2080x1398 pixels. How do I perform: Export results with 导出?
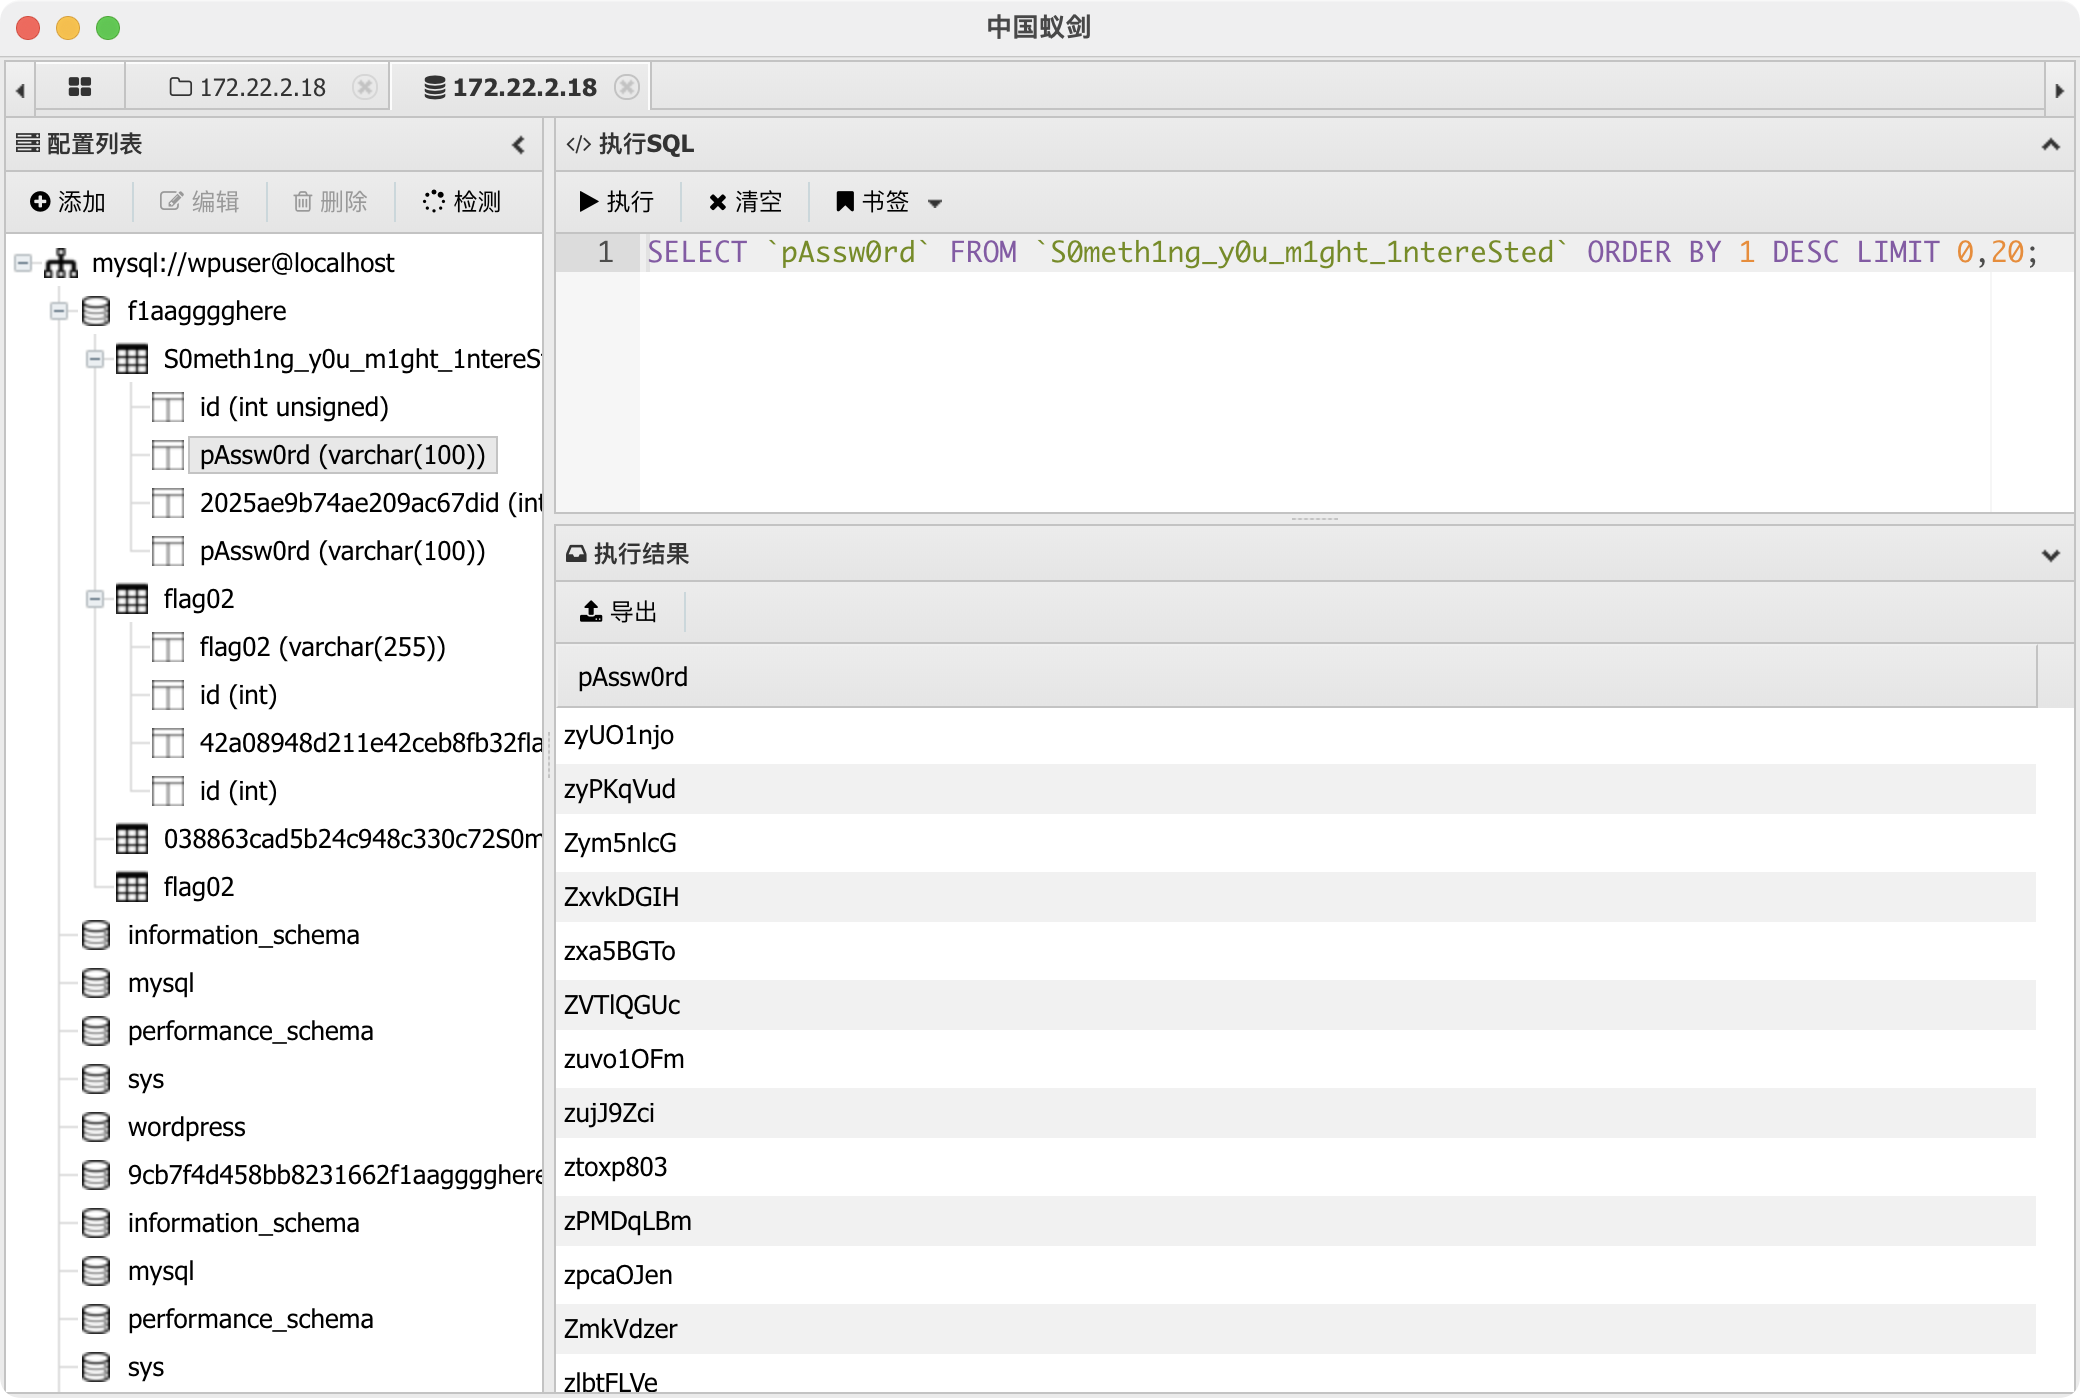(619, 612)
